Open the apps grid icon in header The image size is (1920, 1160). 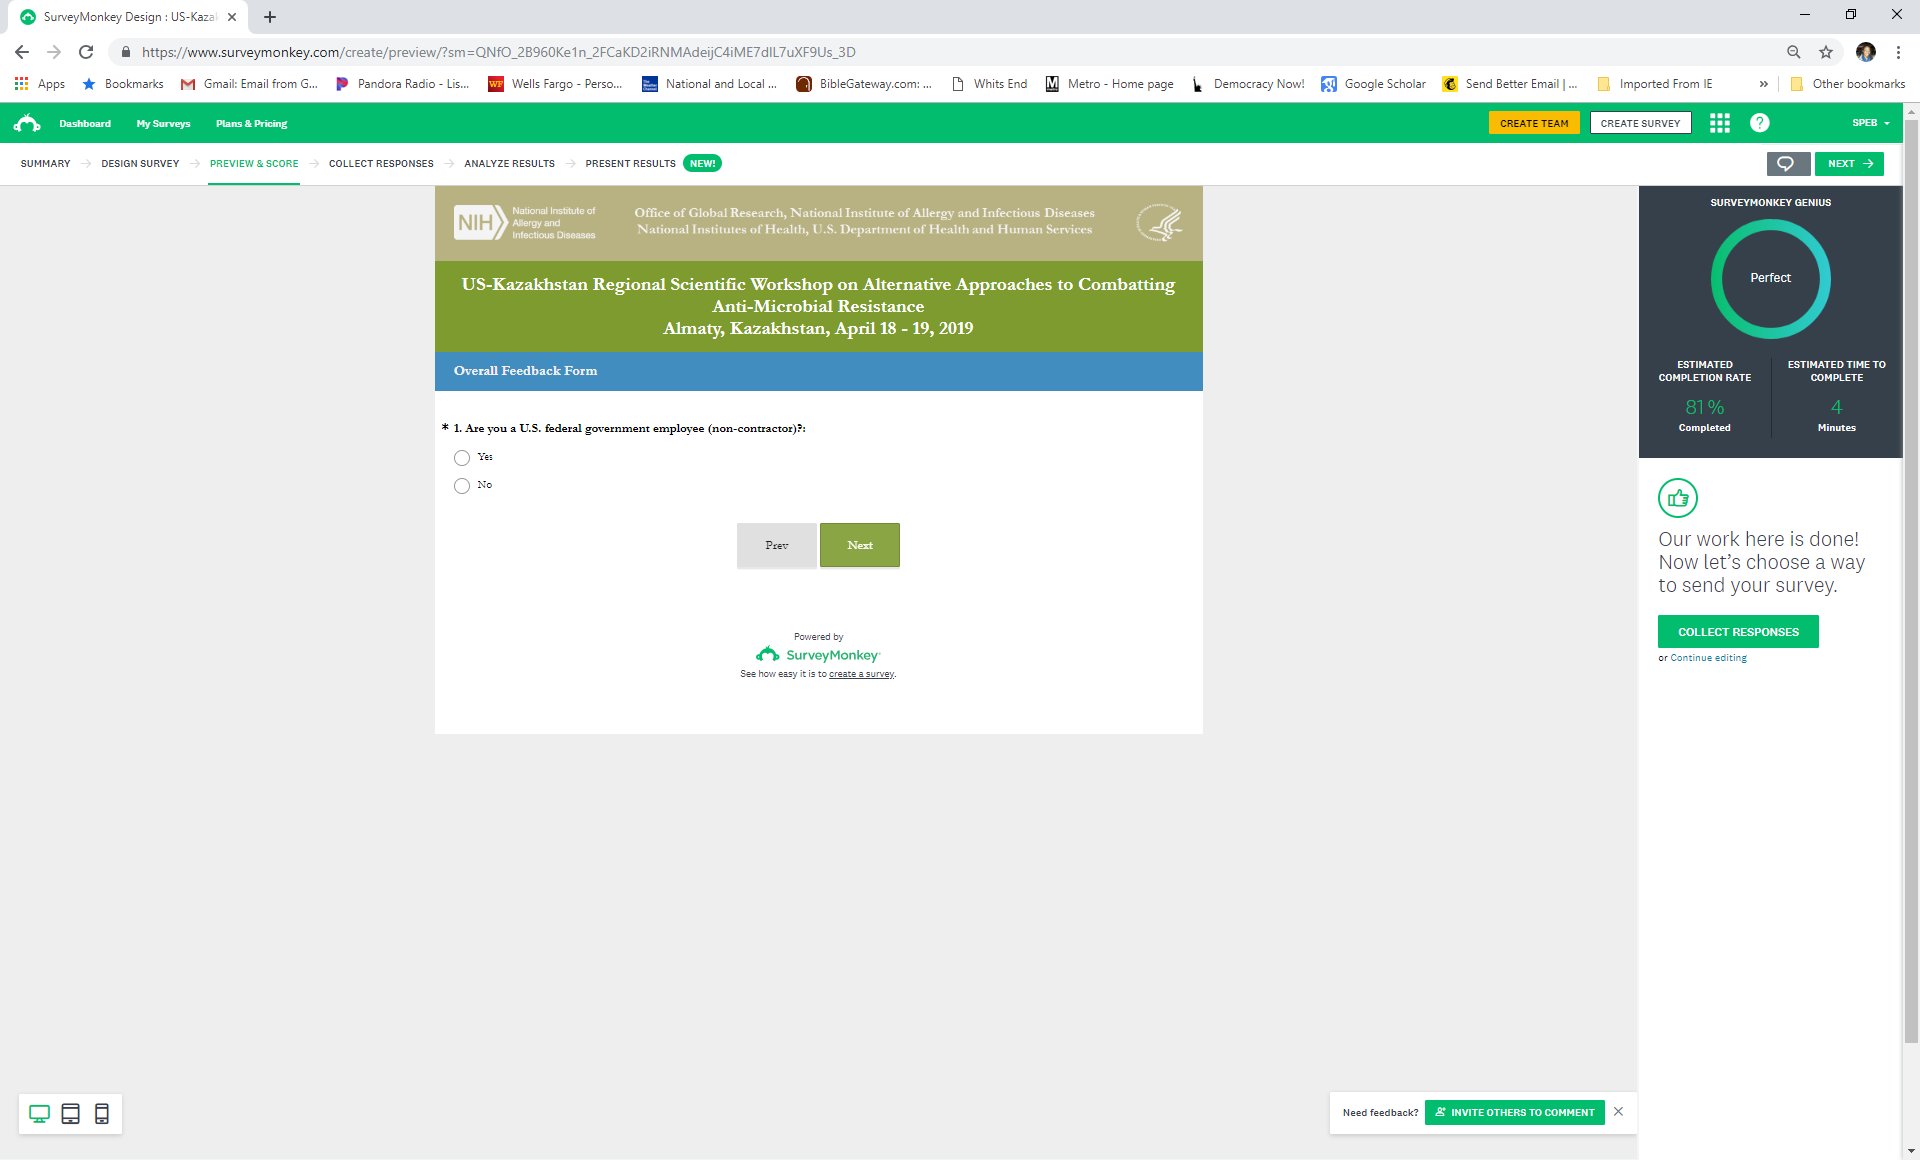tap(1719, 123)
